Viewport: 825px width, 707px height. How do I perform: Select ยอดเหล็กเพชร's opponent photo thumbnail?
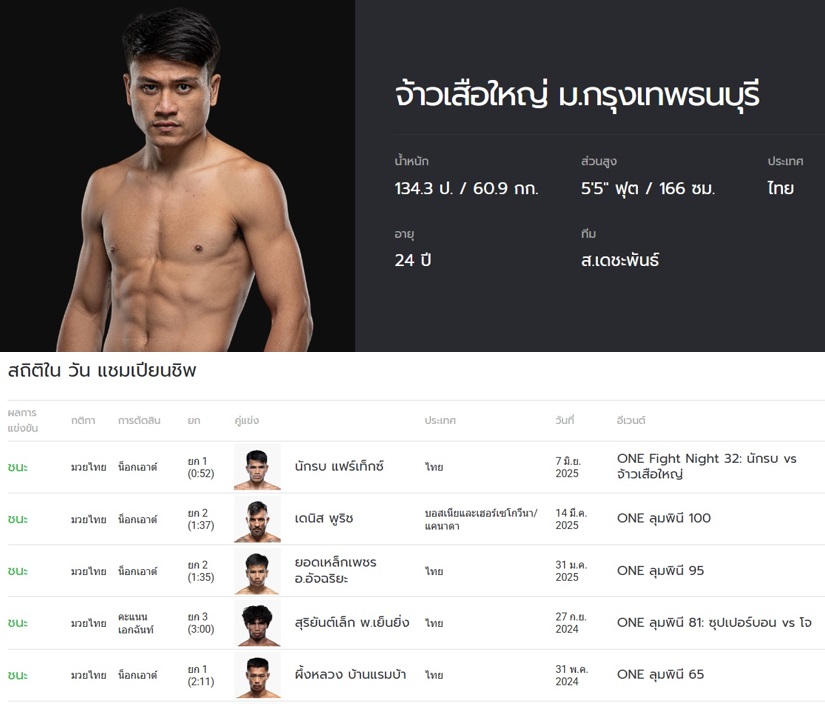coord(257,571)
